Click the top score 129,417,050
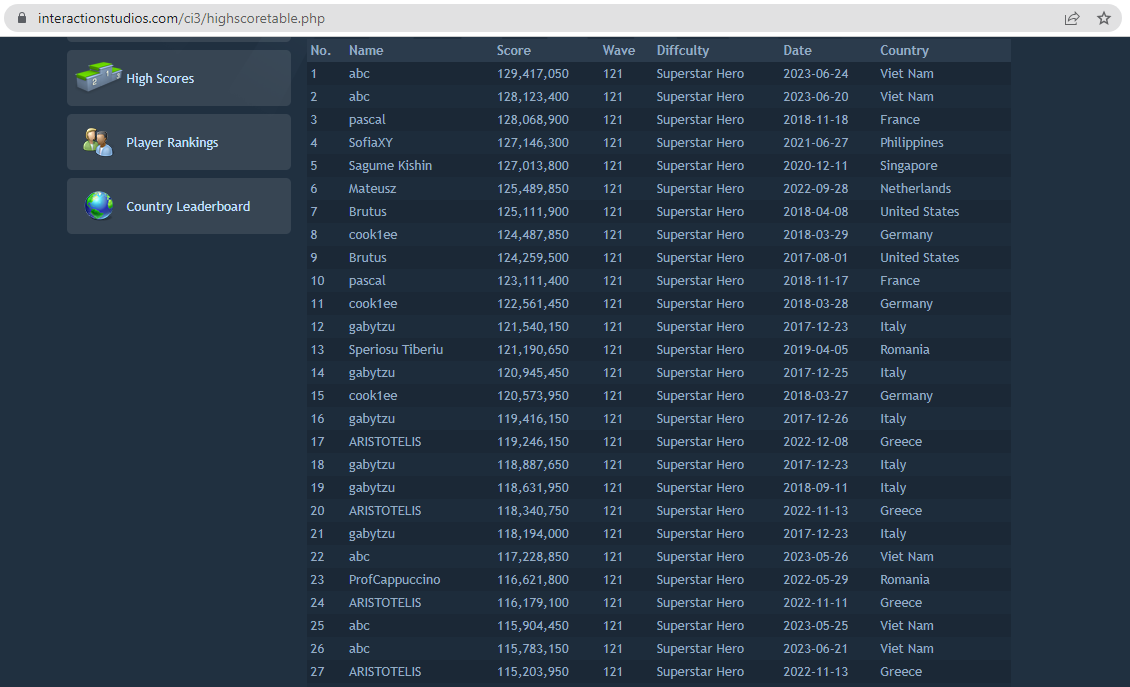Screen dimensions: 1130x687 click(533, 74)
